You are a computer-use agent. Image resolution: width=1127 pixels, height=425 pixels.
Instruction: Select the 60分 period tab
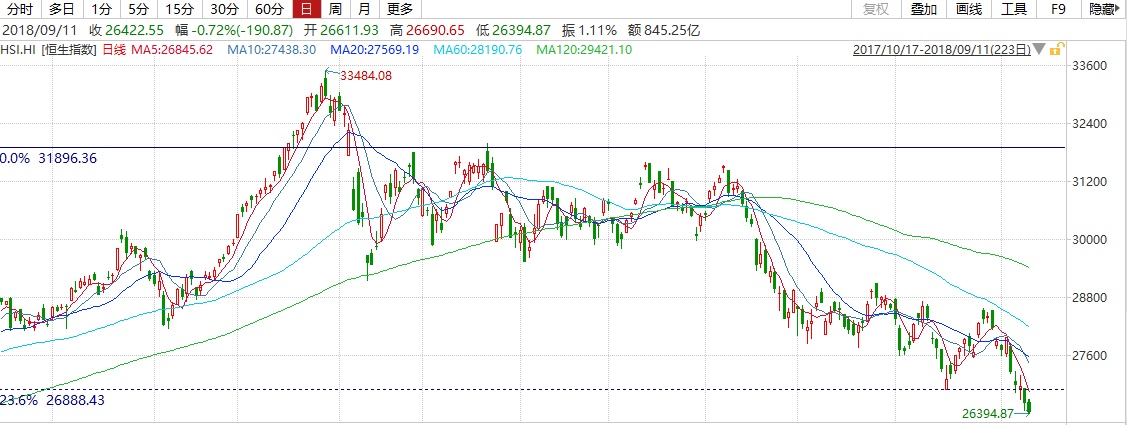[268, 10]
